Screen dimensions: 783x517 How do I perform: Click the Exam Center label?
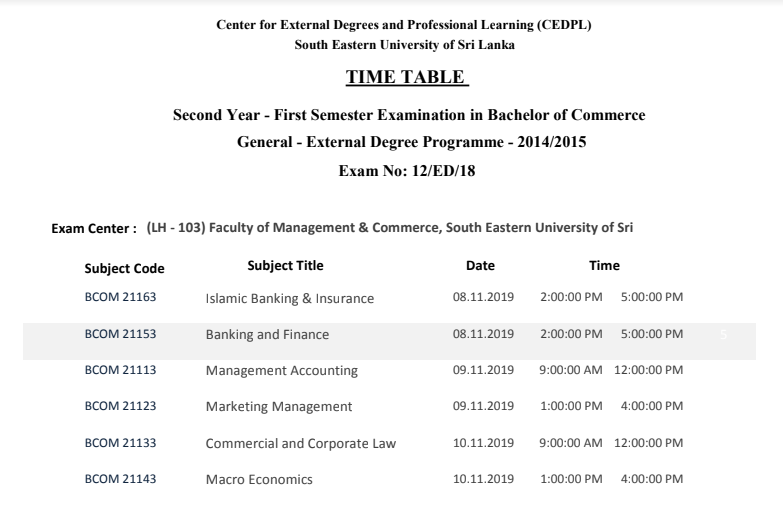click(94, 229)
